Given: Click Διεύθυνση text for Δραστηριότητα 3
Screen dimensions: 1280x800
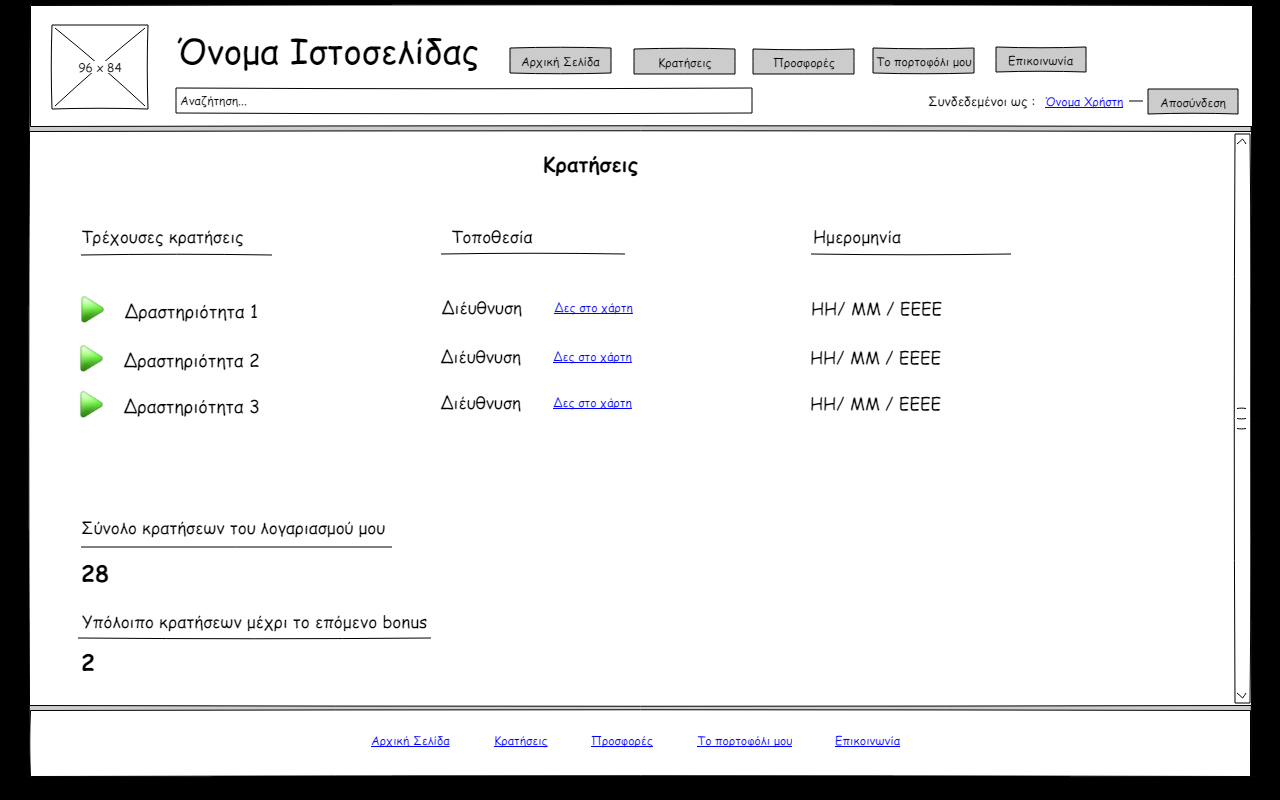Looking at the screenshot, I should pos(481,403).
